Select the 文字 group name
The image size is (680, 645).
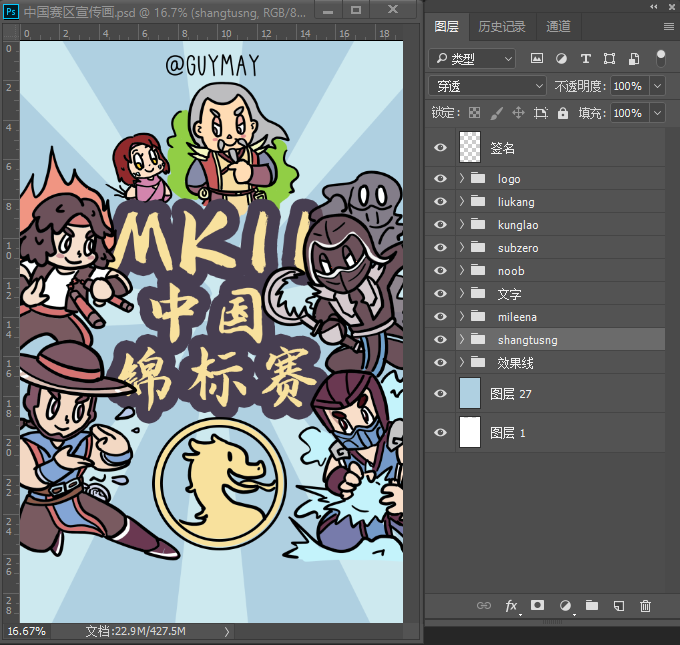click(x=509, y=294)
